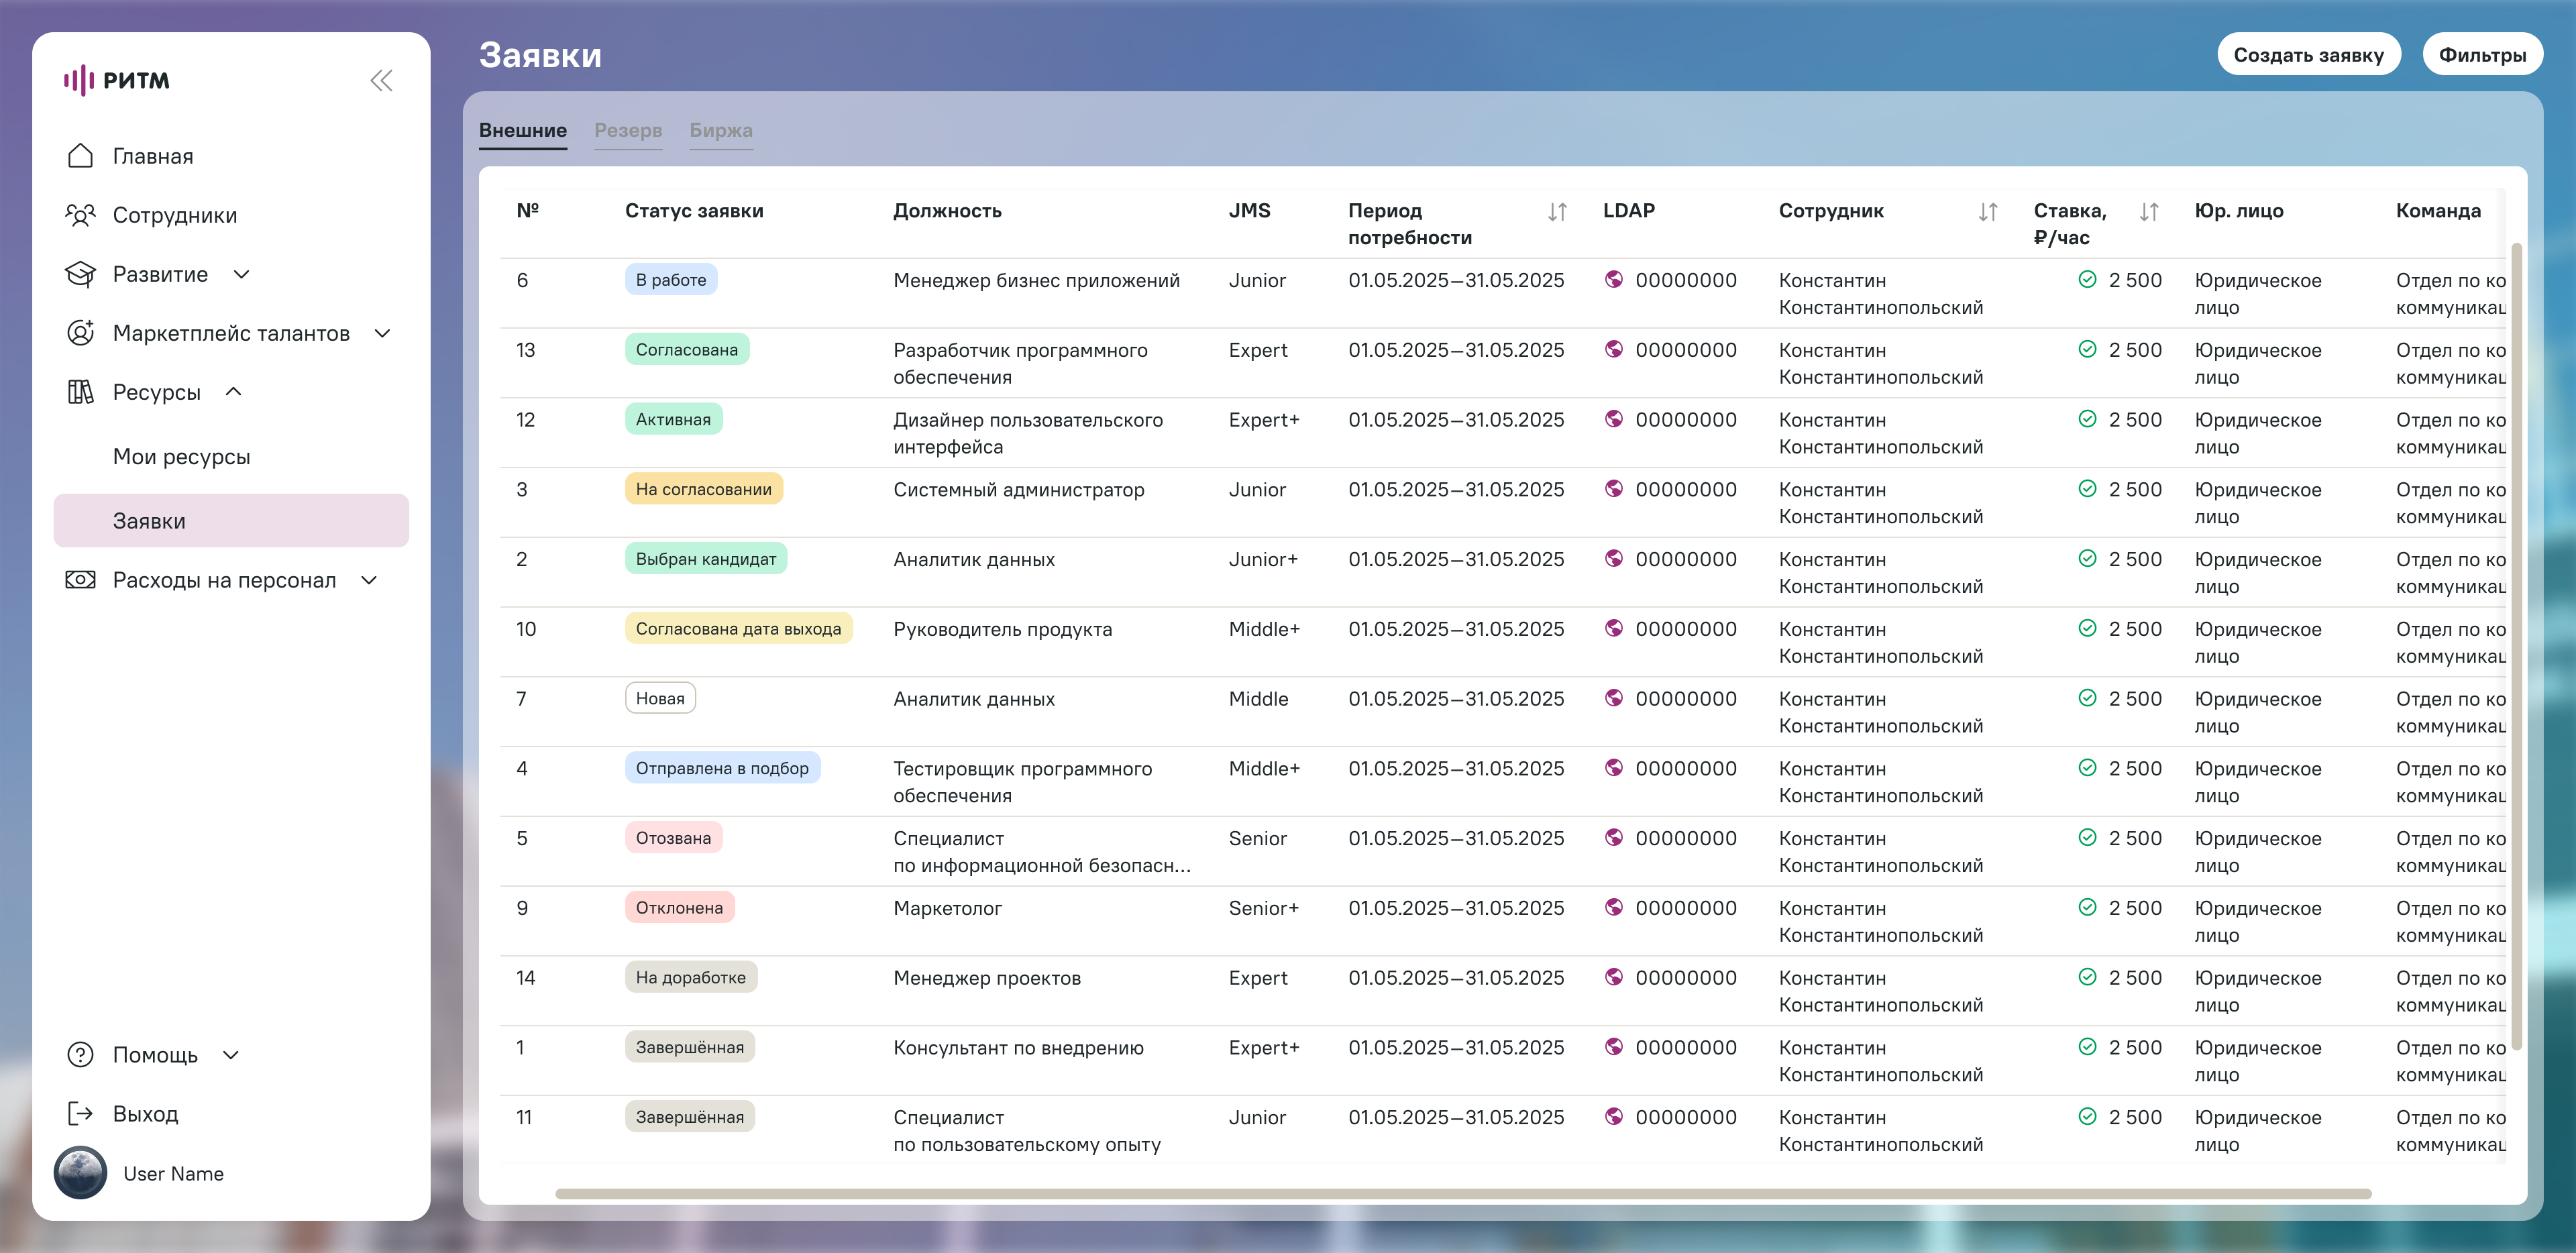Click the Главная home icon
Viewport: 2576px width, 1253px height.
pos(80,156)
